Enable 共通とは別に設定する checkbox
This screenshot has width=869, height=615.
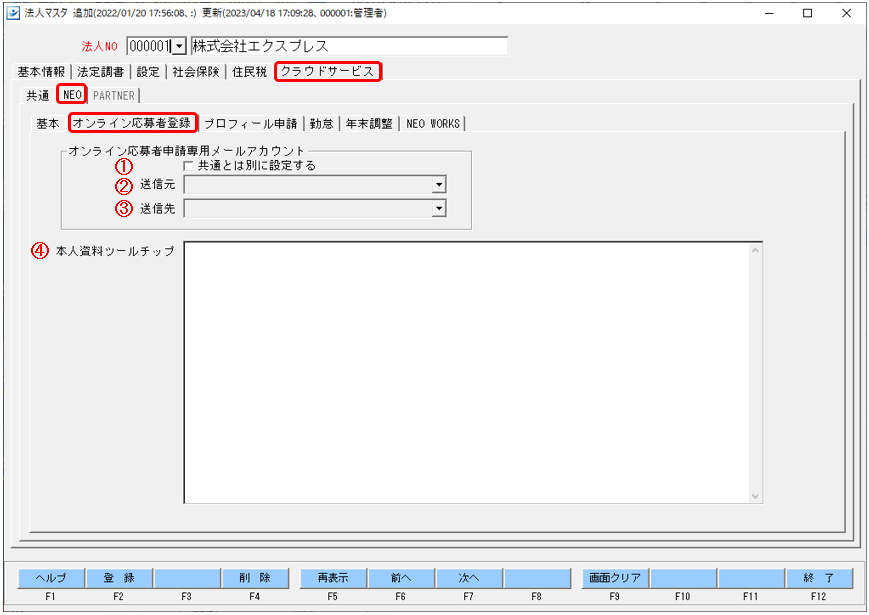[188, 166]
